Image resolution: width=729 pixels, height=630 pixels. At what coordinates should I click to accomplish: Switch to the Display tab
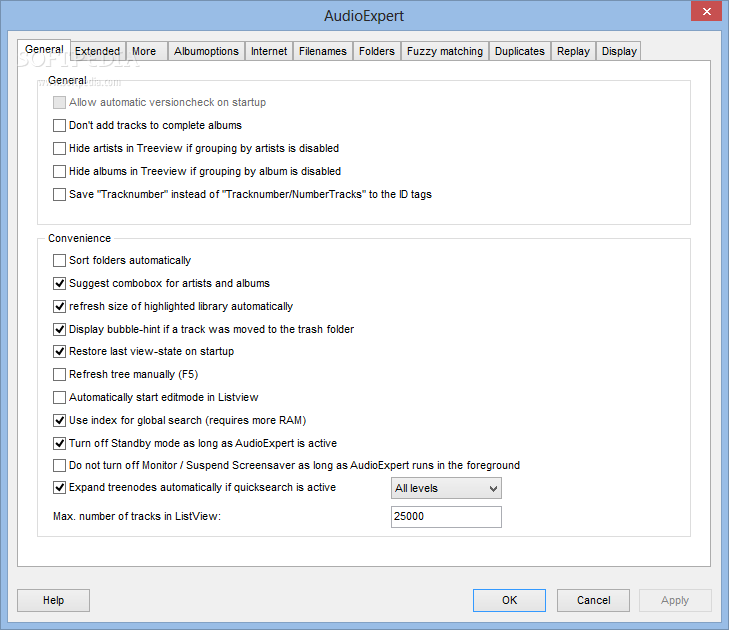(x=619, y=51)
